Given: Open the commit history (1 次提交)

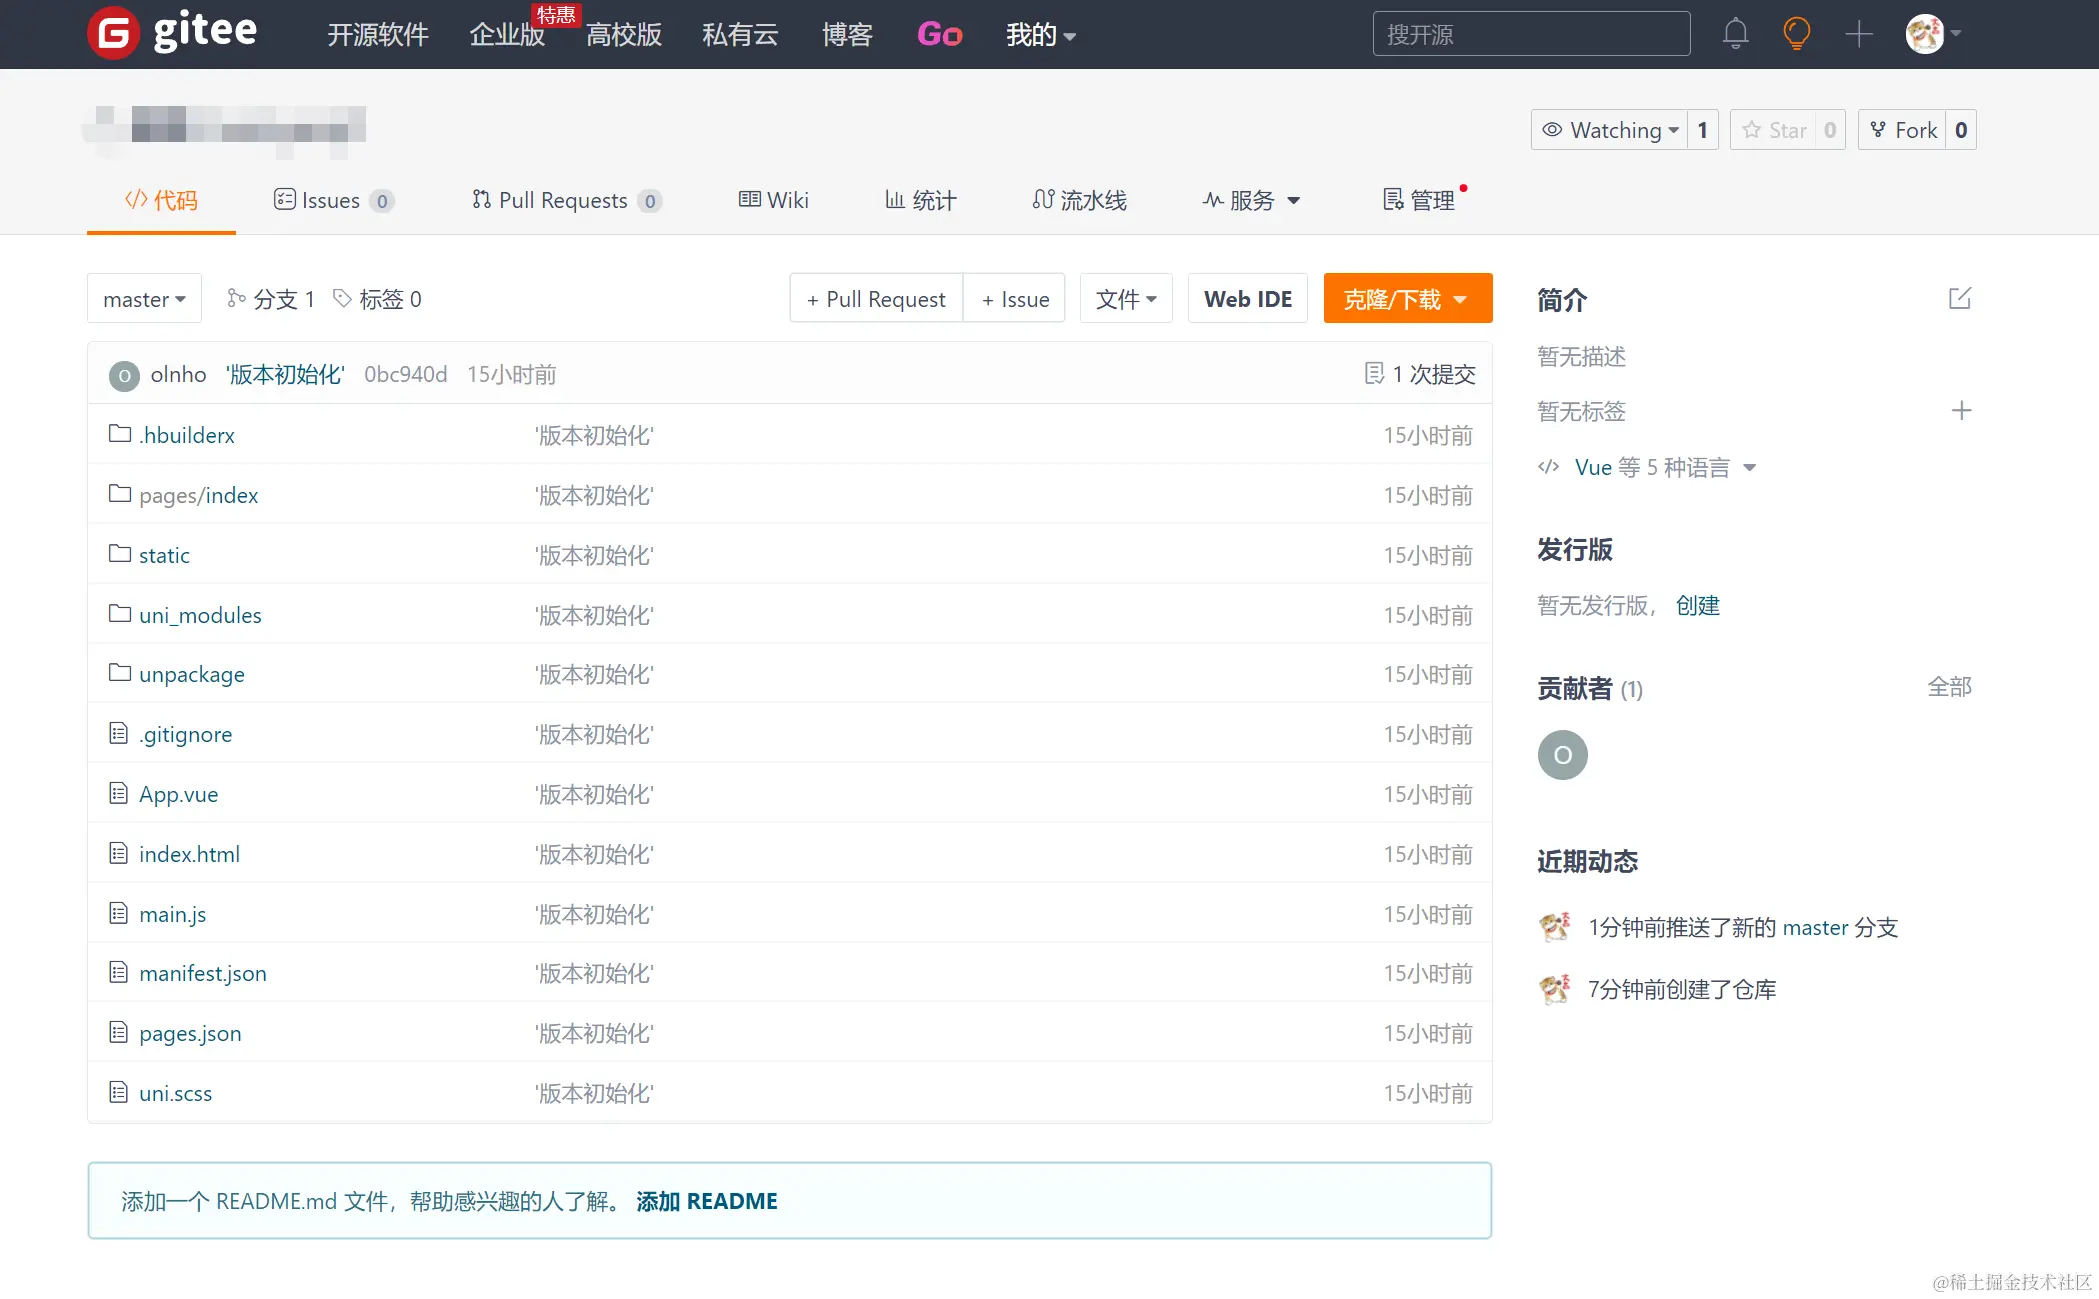Looking at the screenshot, I should (1420, 374).
